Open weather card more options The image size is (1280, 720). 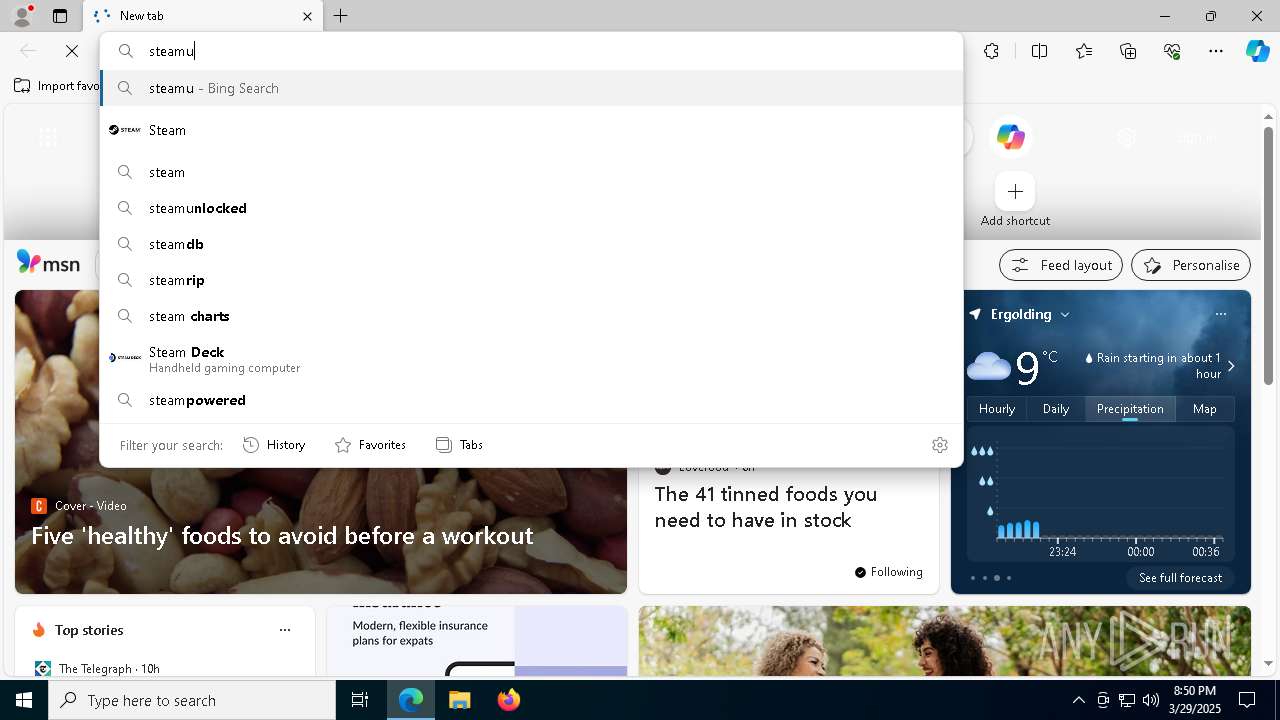1220,314
